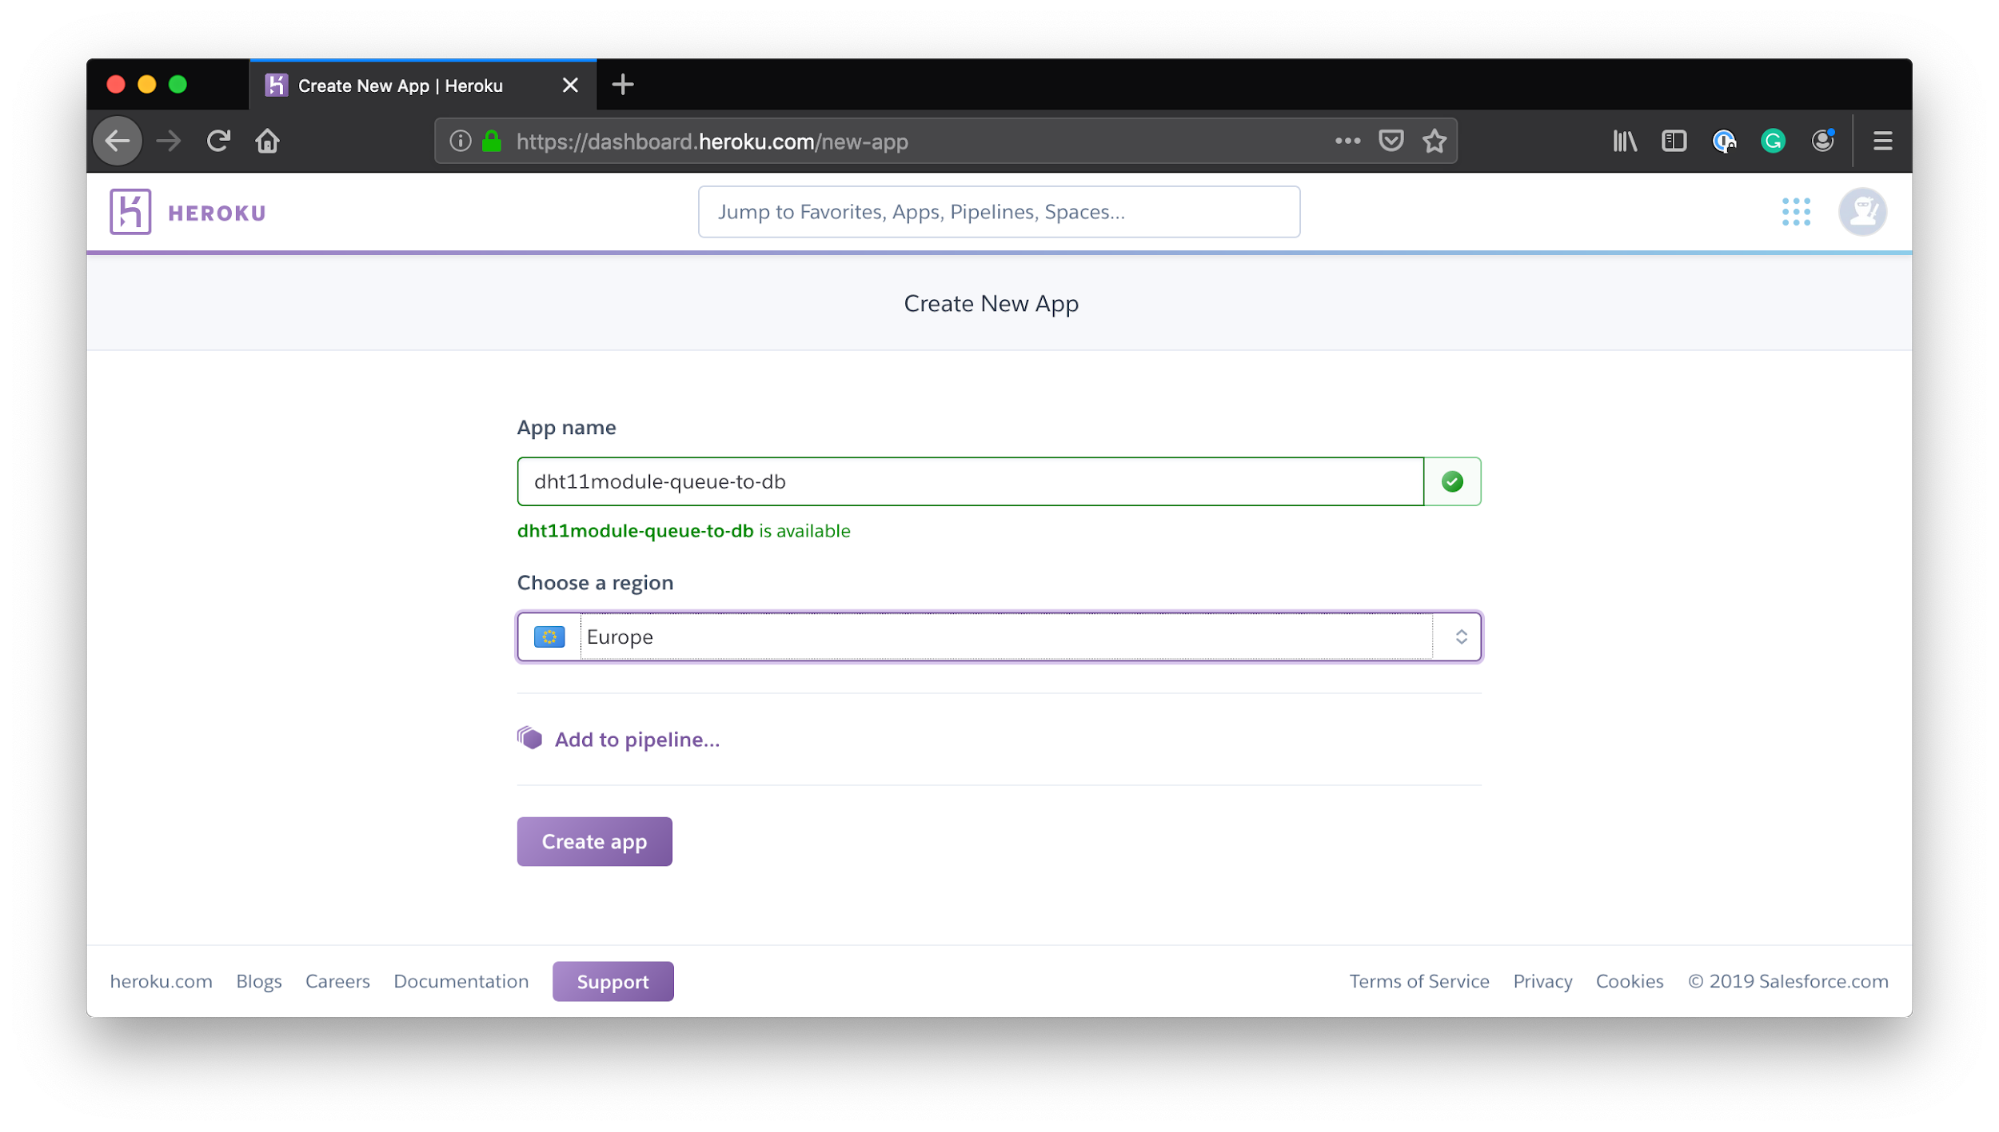Viewport: 1999px width, 1132px height.
Task: Click the Pocket save icon
Action: [x=1391, y=141]
